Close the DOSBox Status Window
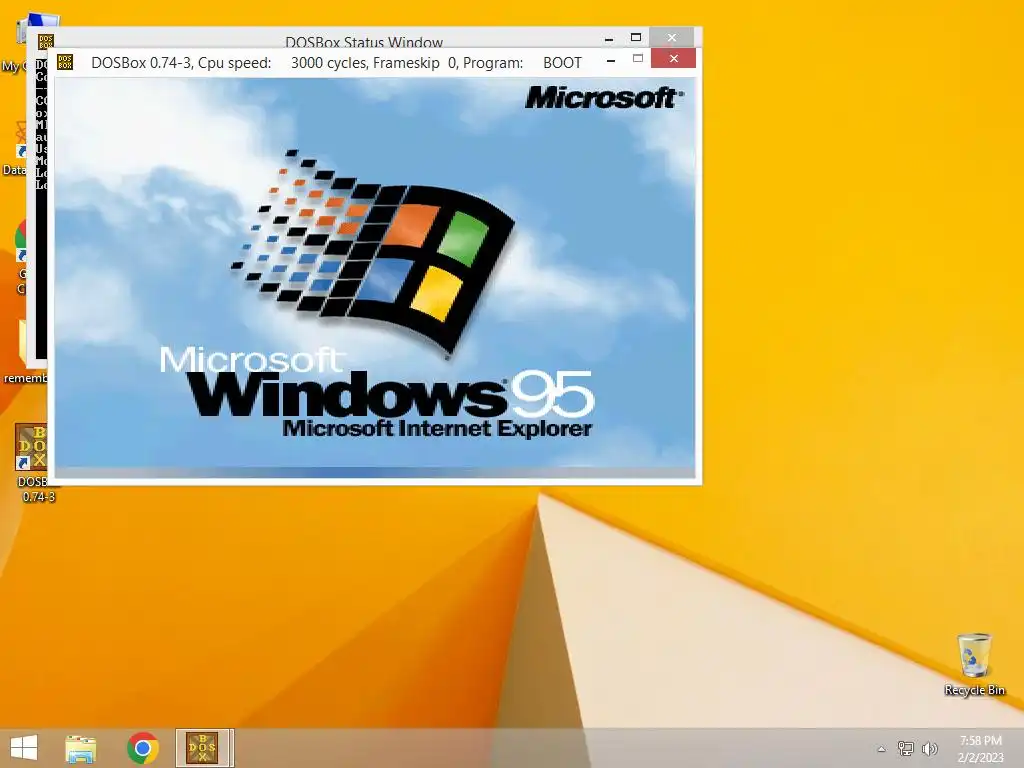 click(x=672, y=38)
